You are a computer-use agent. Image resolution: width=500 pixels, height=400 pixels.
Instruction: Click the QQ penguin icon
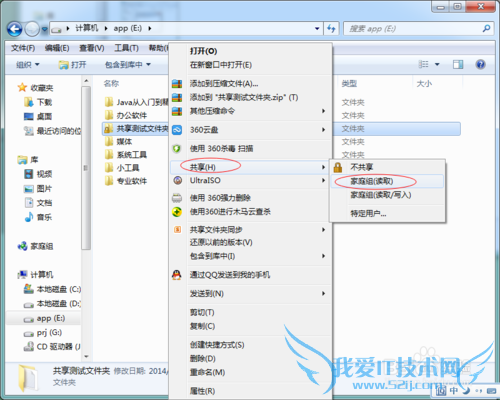[x=177, y=275]
